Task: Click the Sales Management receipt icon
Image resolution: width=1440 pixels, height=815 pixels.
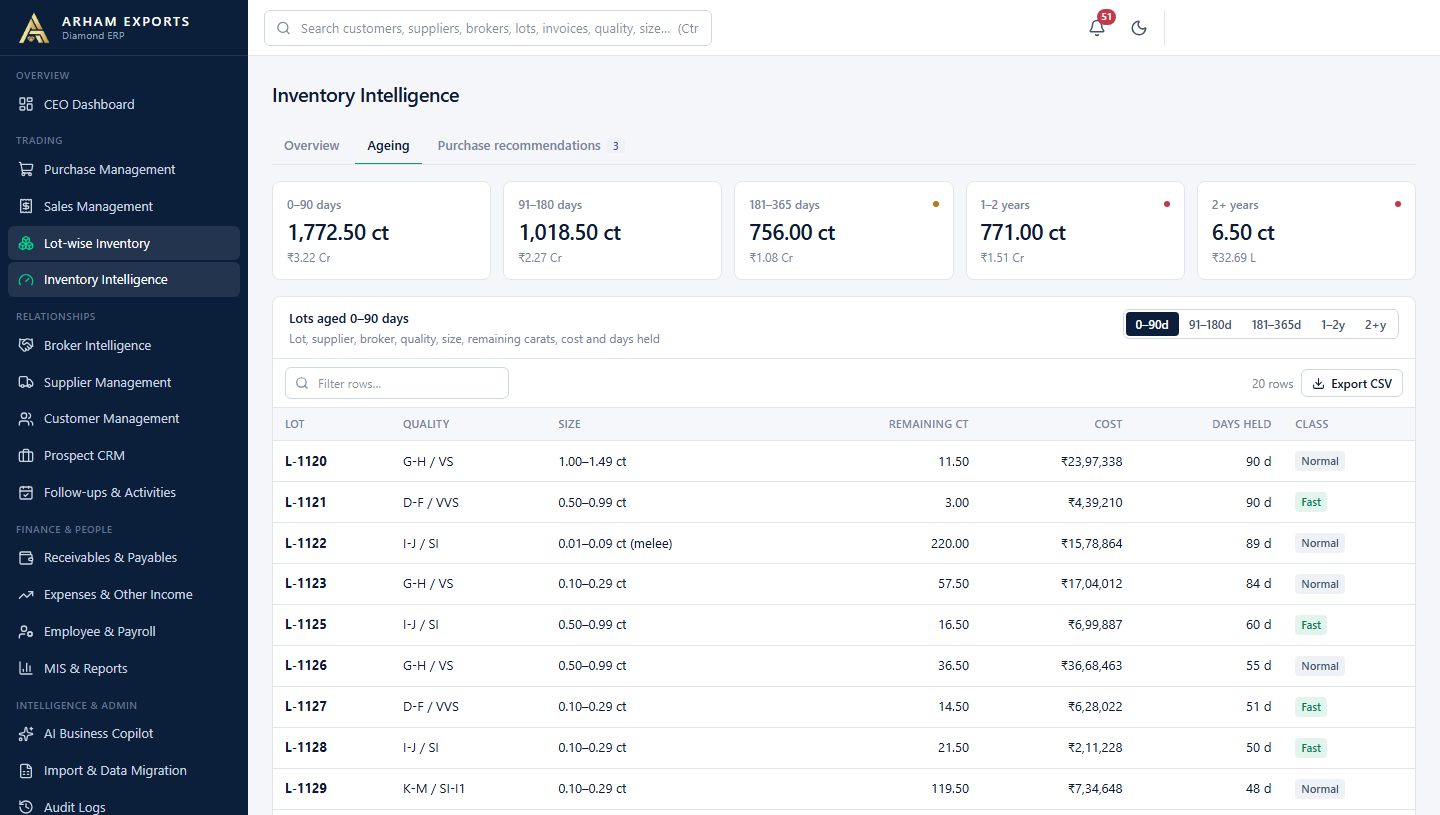Action: (x=26, y=207)
